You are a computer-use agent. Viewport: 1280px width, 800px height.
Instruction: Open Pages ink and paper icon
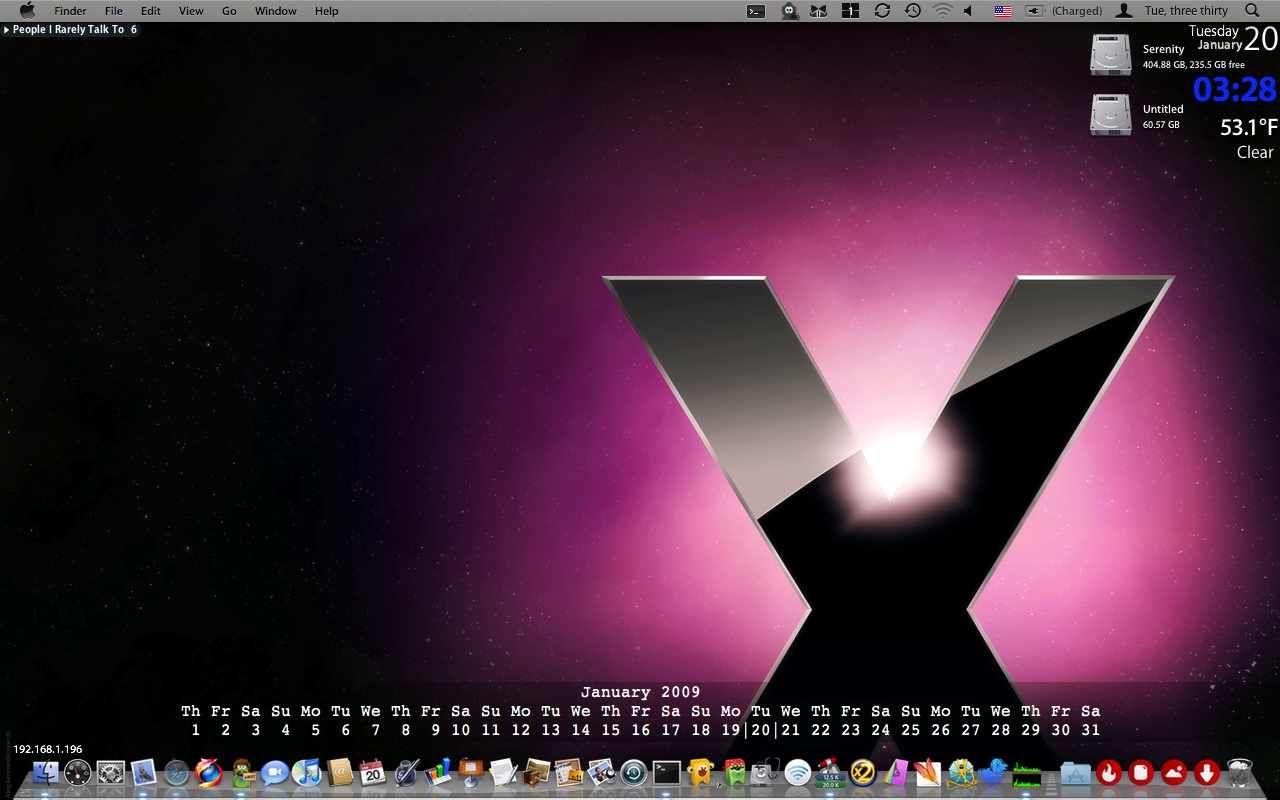(x=503, y=772)
